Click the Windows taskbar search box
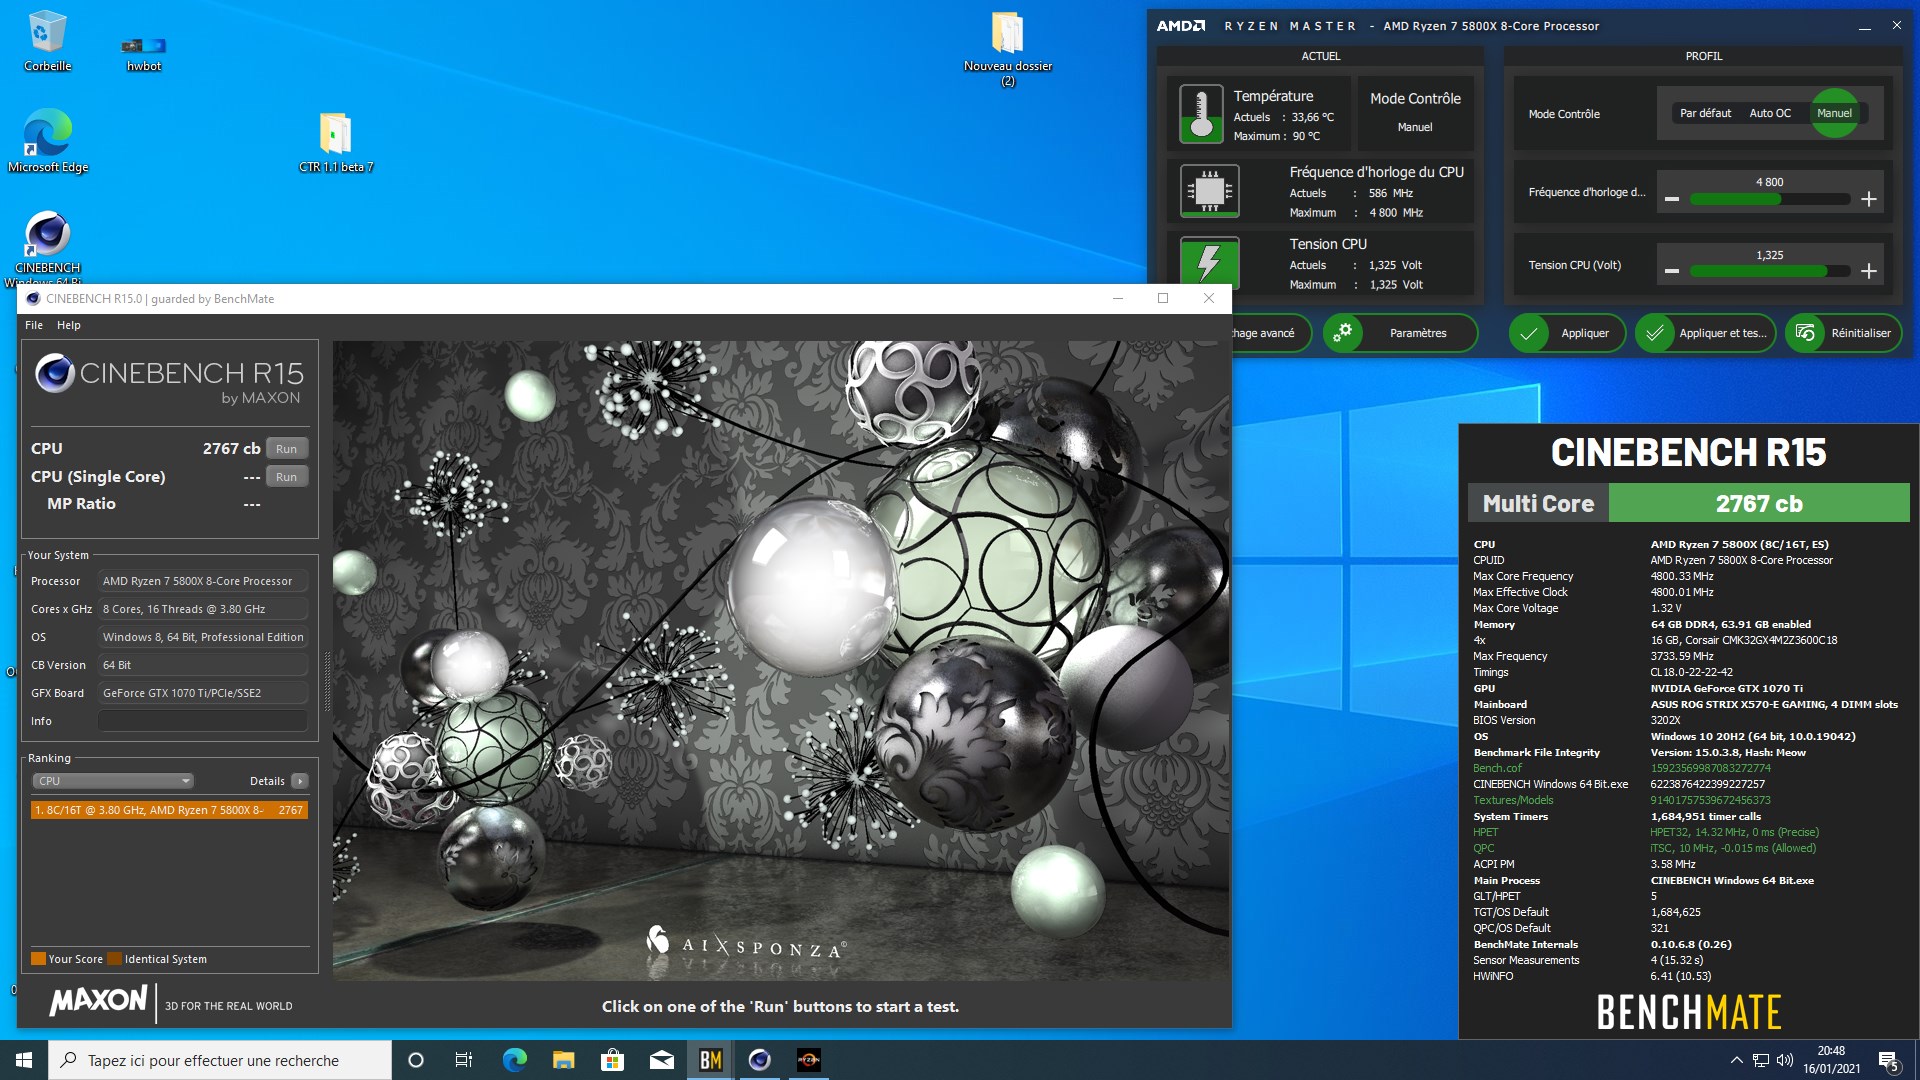The width and height of the screenshot is (1920, 1080). [x=220, y=1060]
